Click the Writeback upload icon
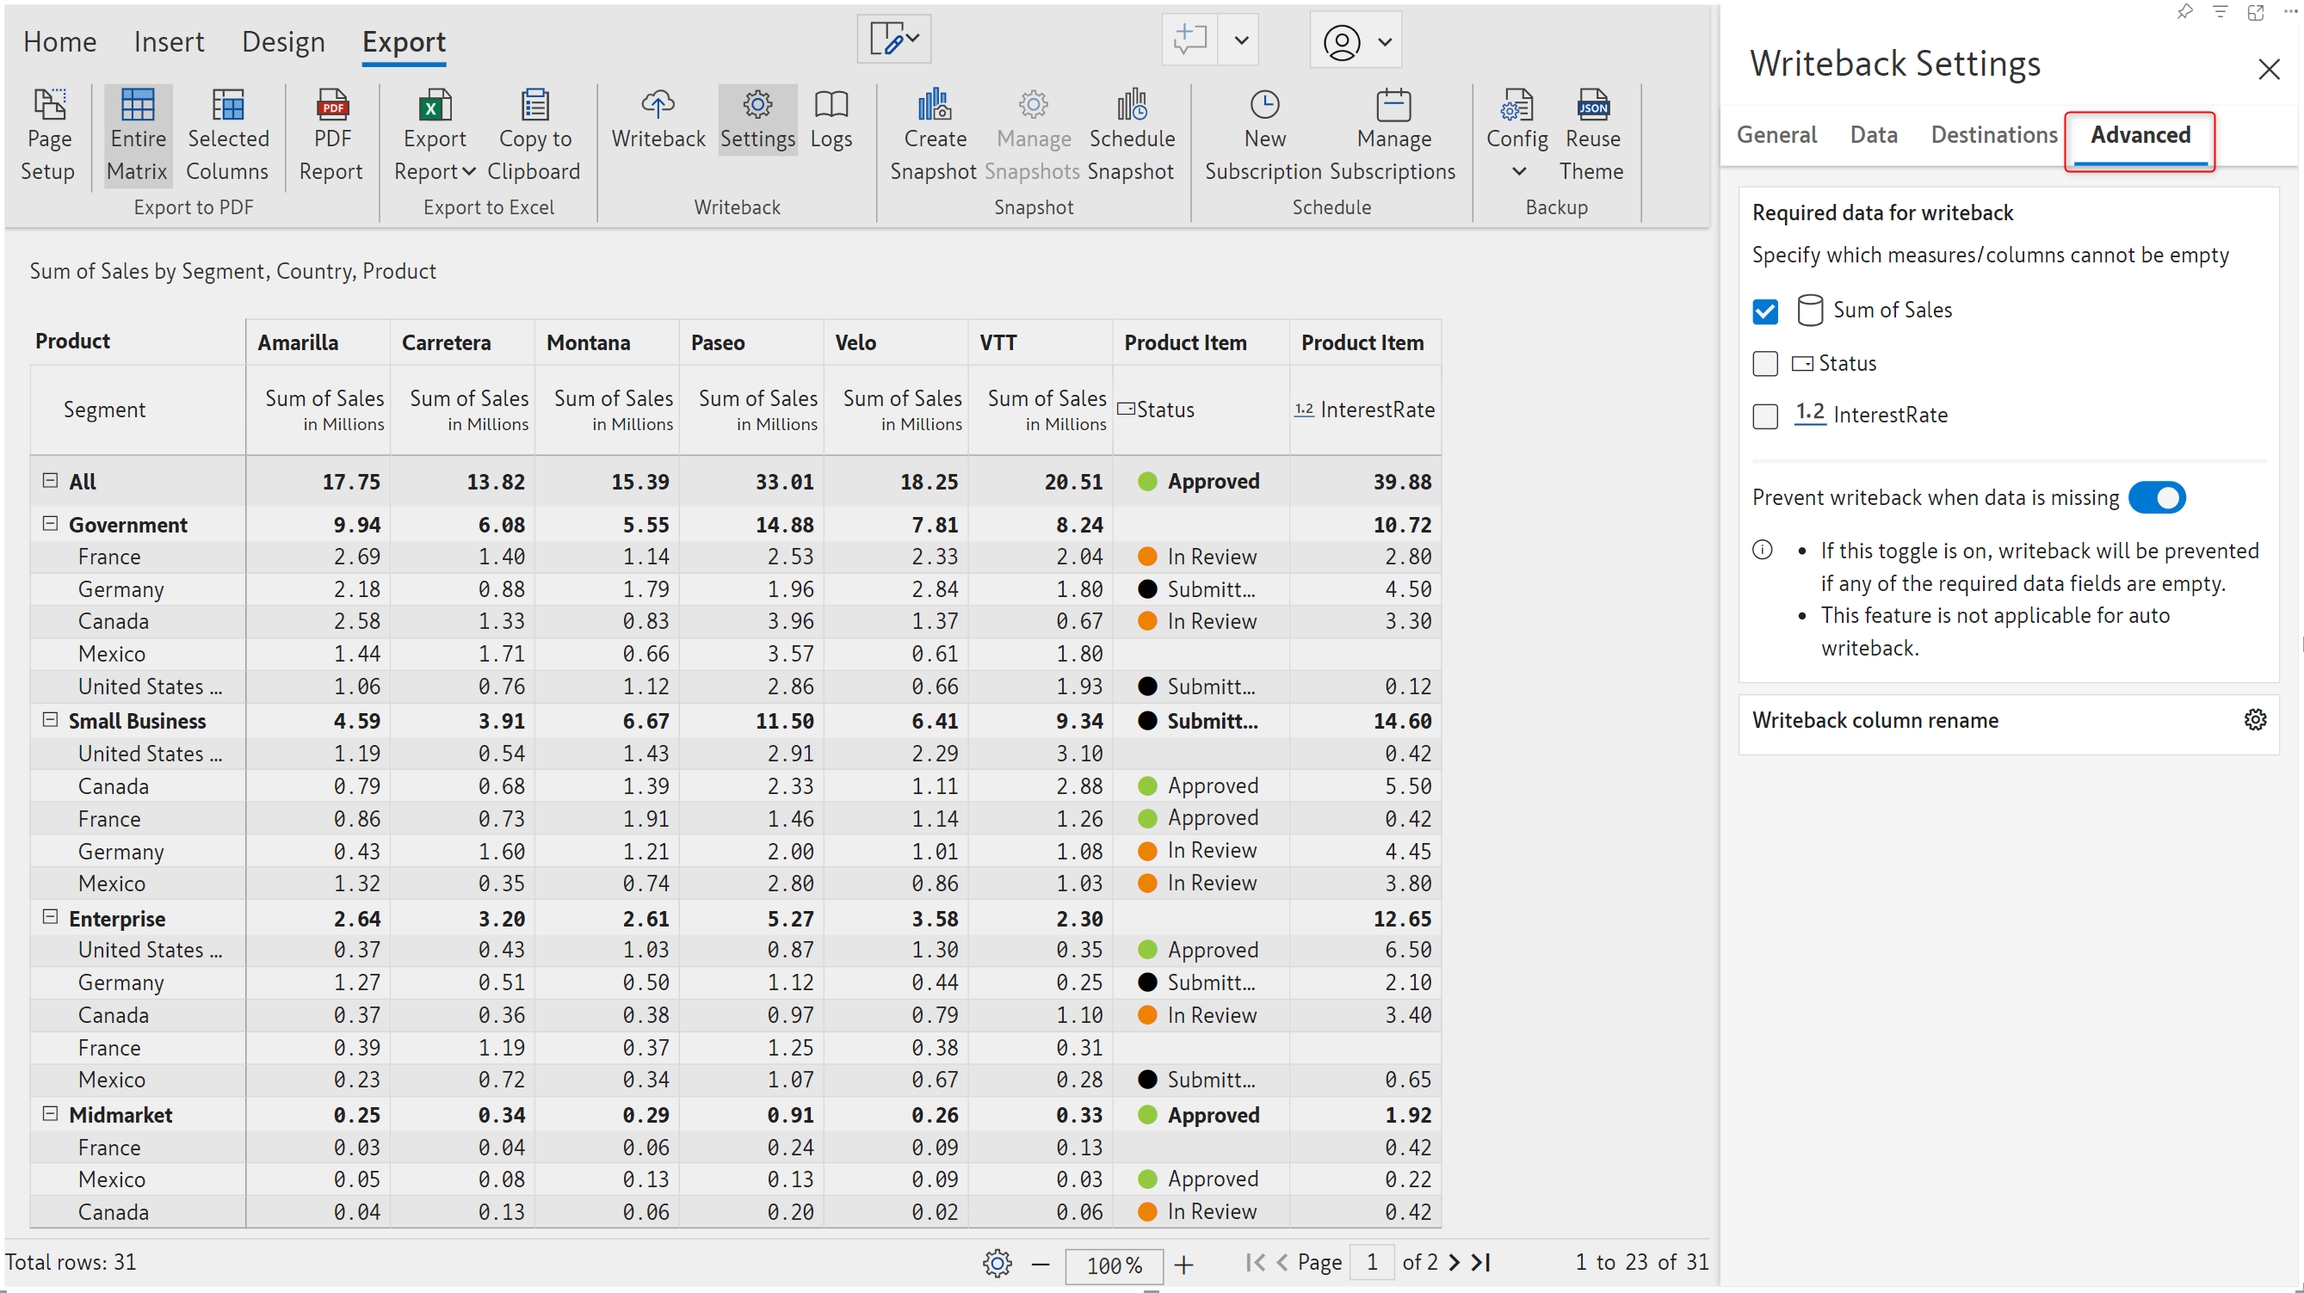Viewport: 2304px width, 1293px height. [657, 105]
